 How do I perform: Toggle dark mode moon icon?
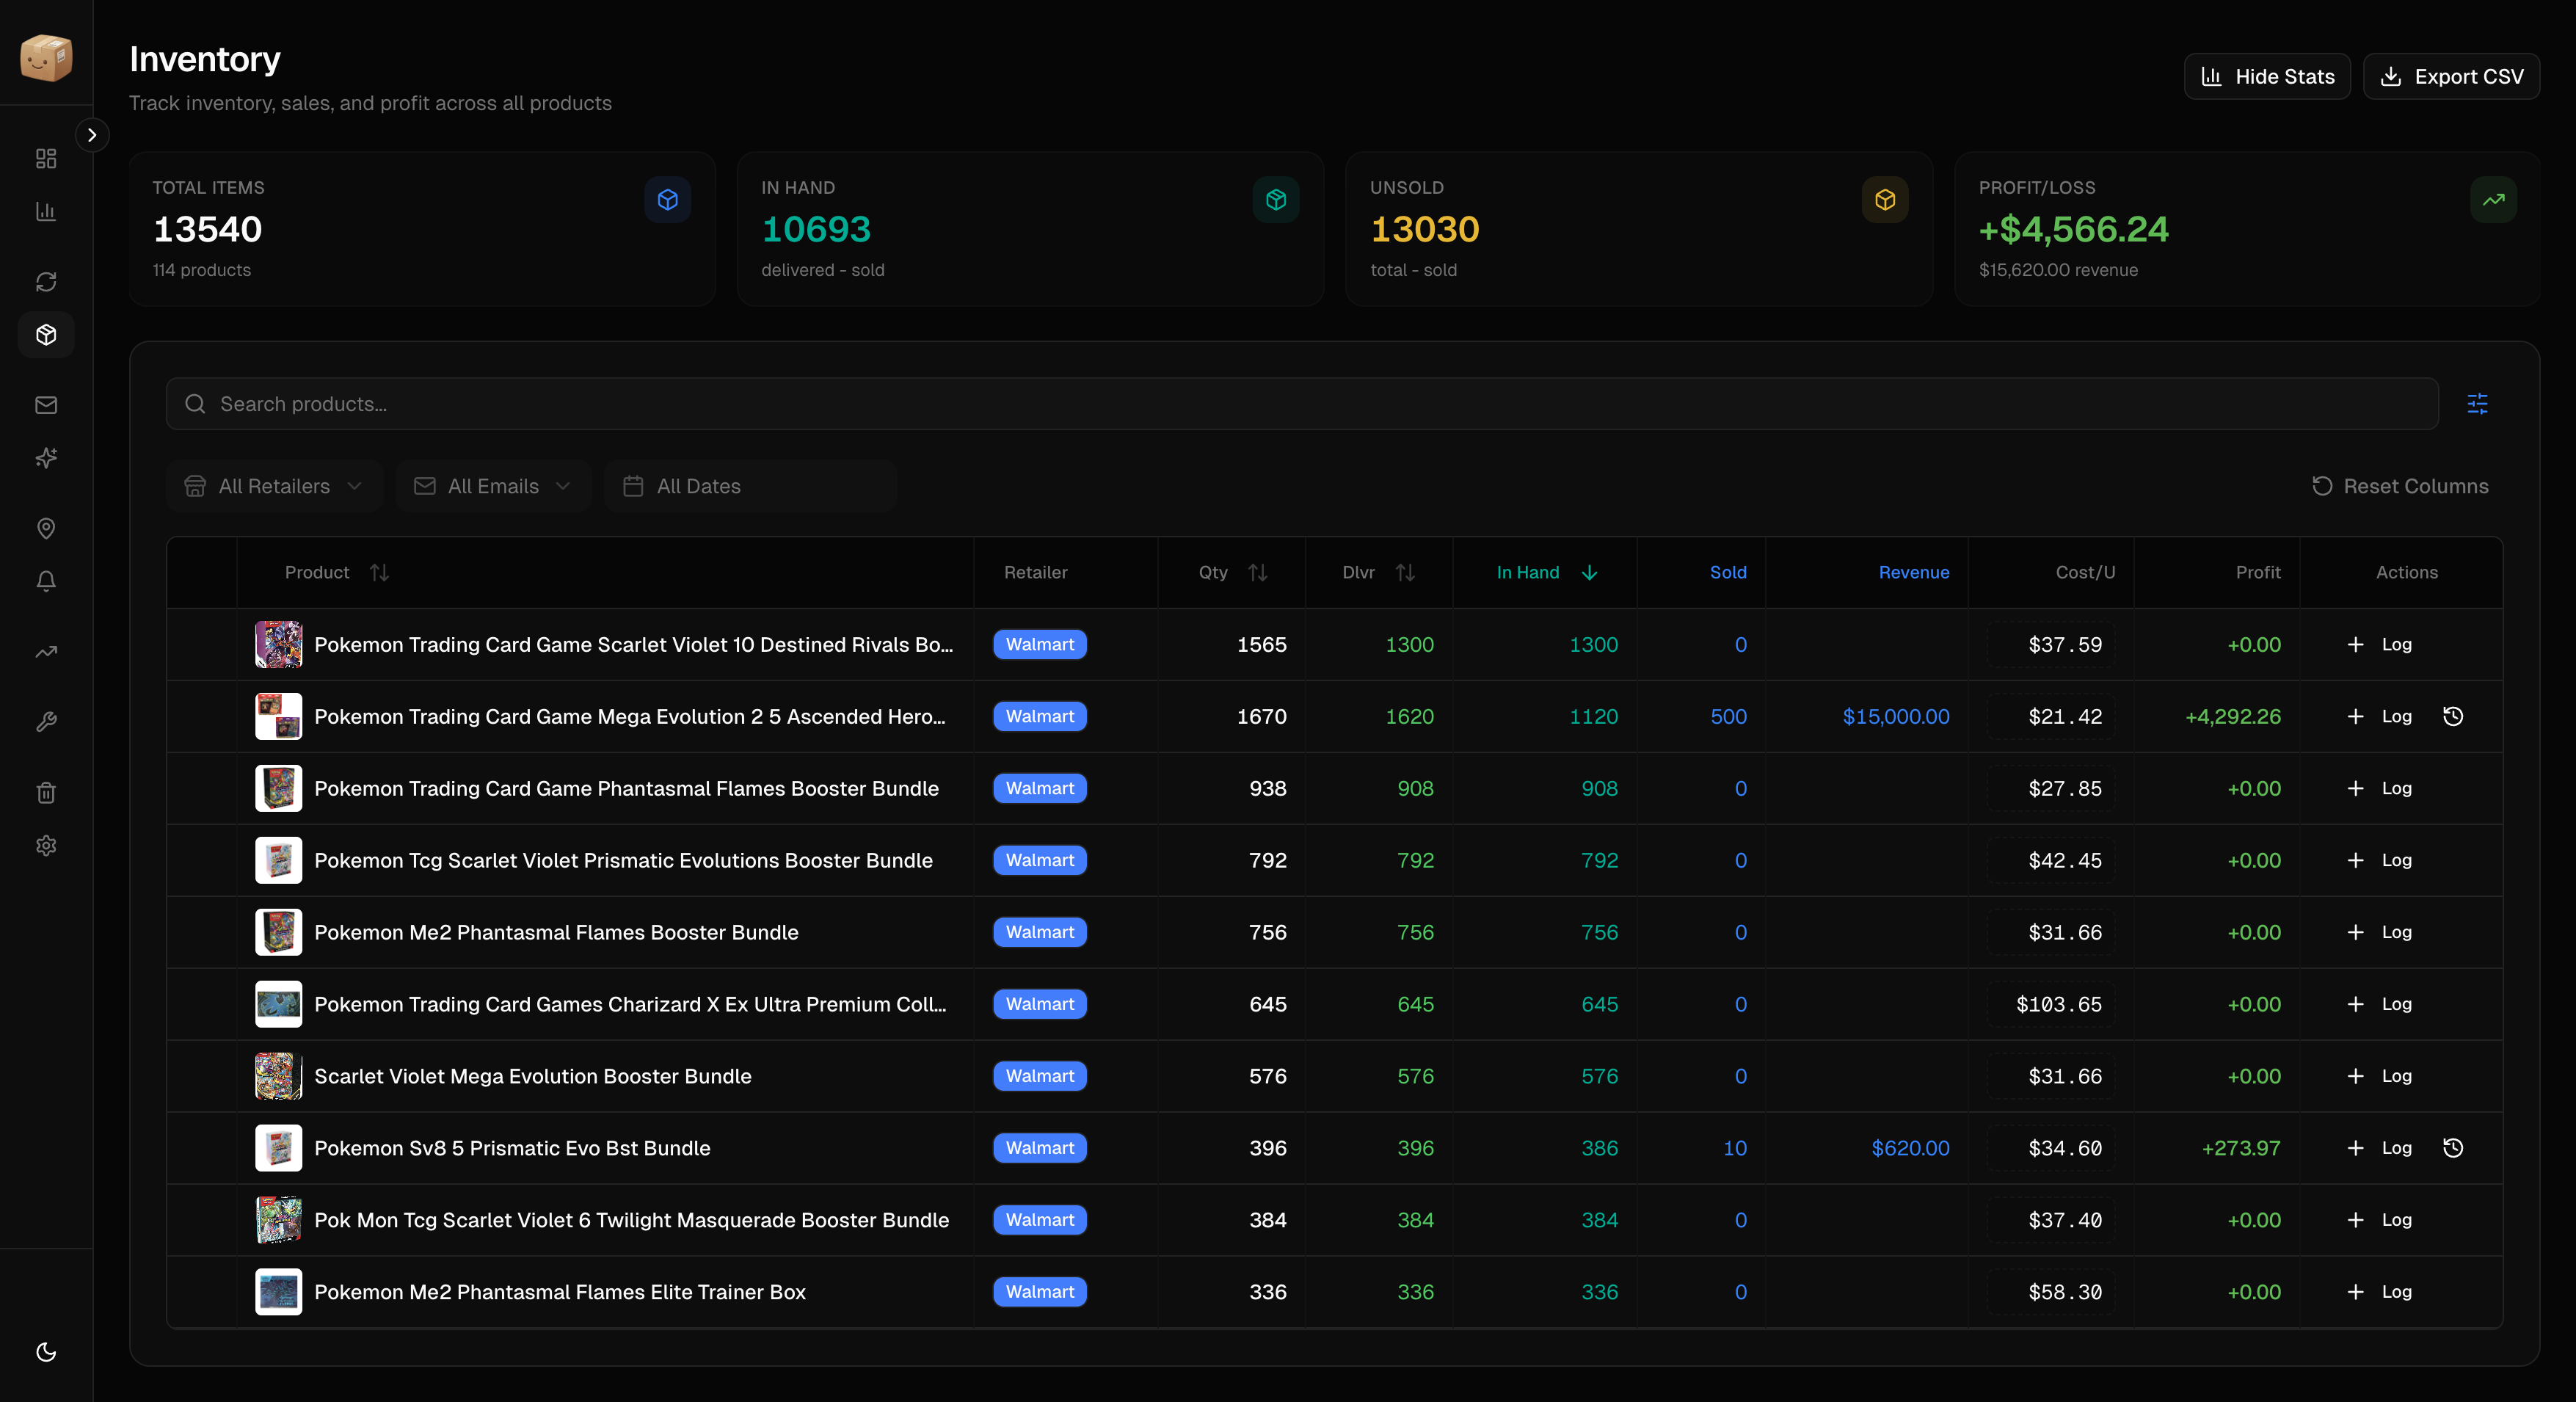tap(46, 1352)
